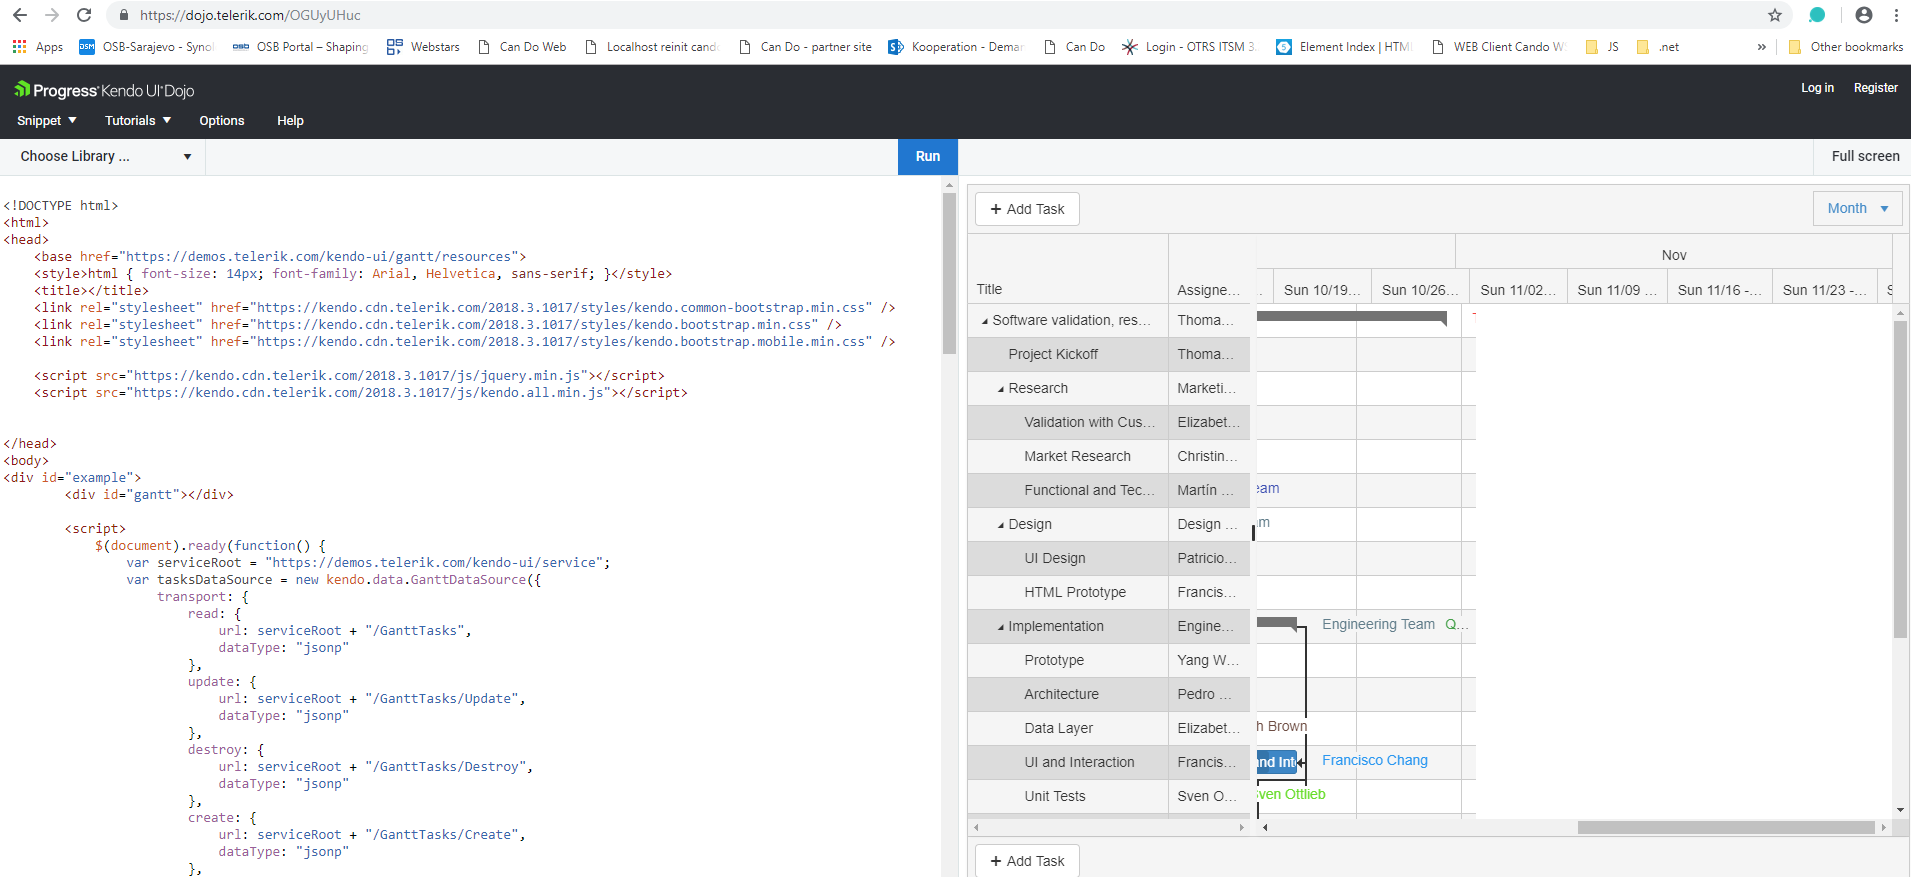Image resolution: width=1911 pixels, height=877 pixels.
Task: Open the Apps grid shortcut
Action: click(37, 47)
